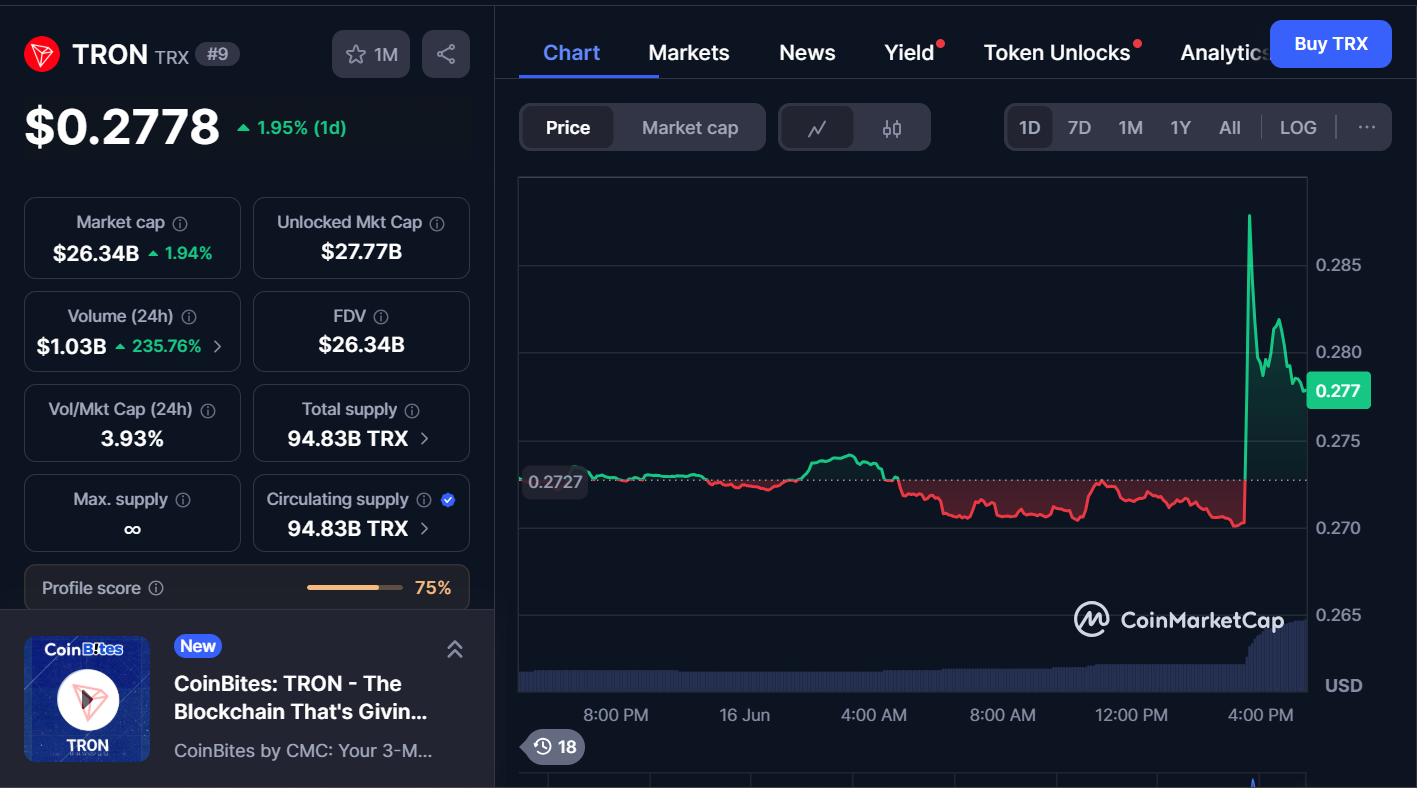1417x788 pixels.
Task: Open the Yield tab
Action: (x=909, y=53)
